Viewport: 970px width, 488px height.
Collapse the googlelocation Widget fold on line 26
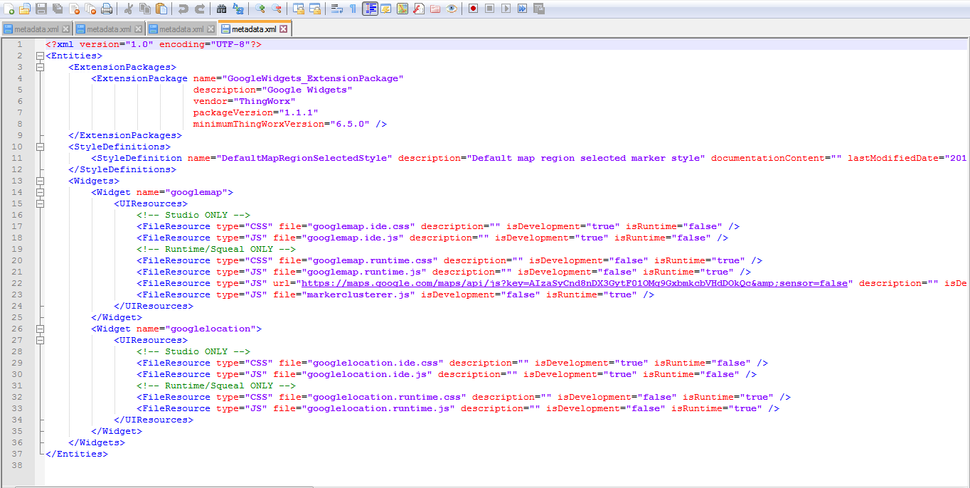pyautogui.click(x=39, y=327)
